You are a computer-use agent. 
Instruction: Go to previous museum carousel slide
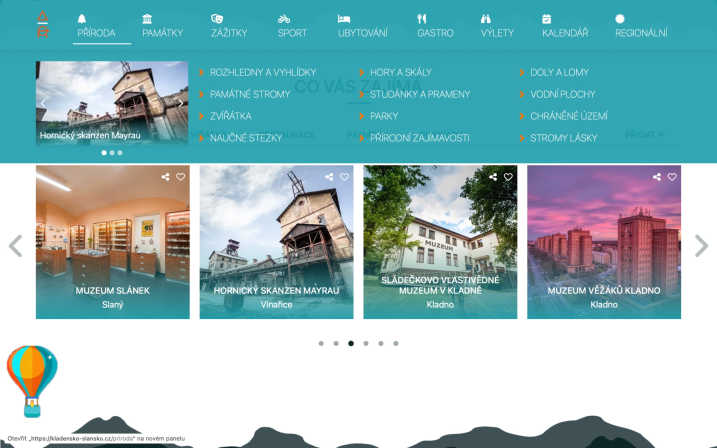(16, 246)
